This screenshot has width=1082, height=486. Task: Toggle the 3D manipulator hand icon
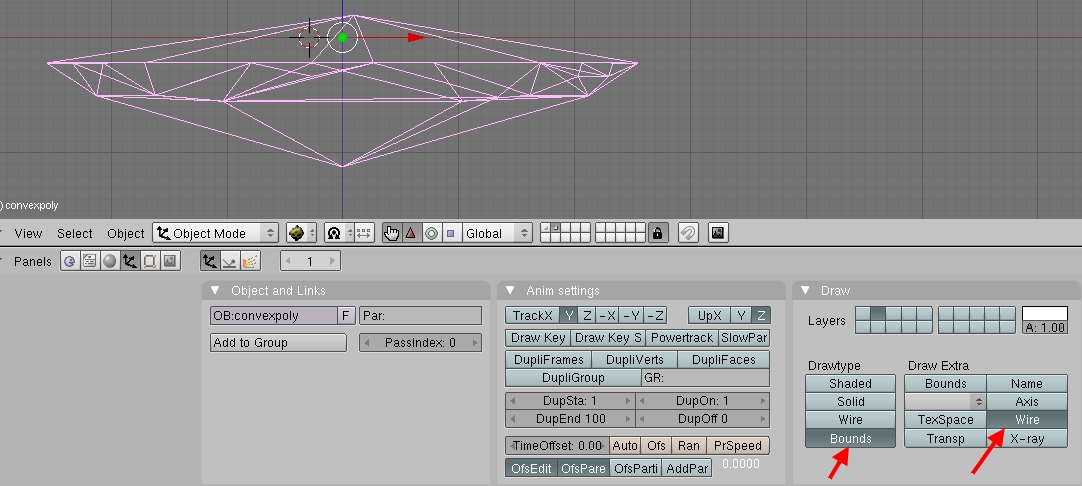click(392, 233)
